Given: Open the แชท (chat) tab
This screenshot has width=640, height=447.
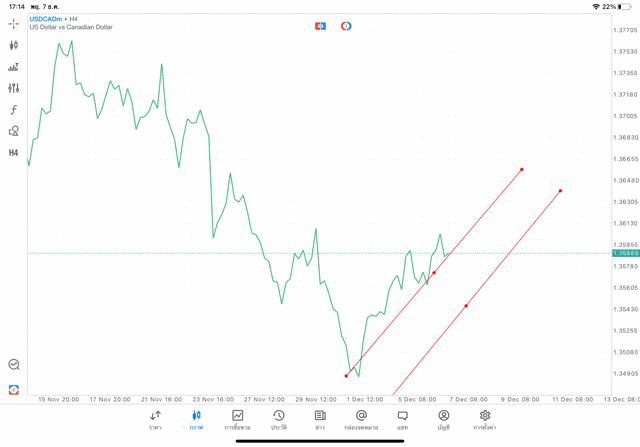Looking at the screenshot, I should tap(402, 419).
